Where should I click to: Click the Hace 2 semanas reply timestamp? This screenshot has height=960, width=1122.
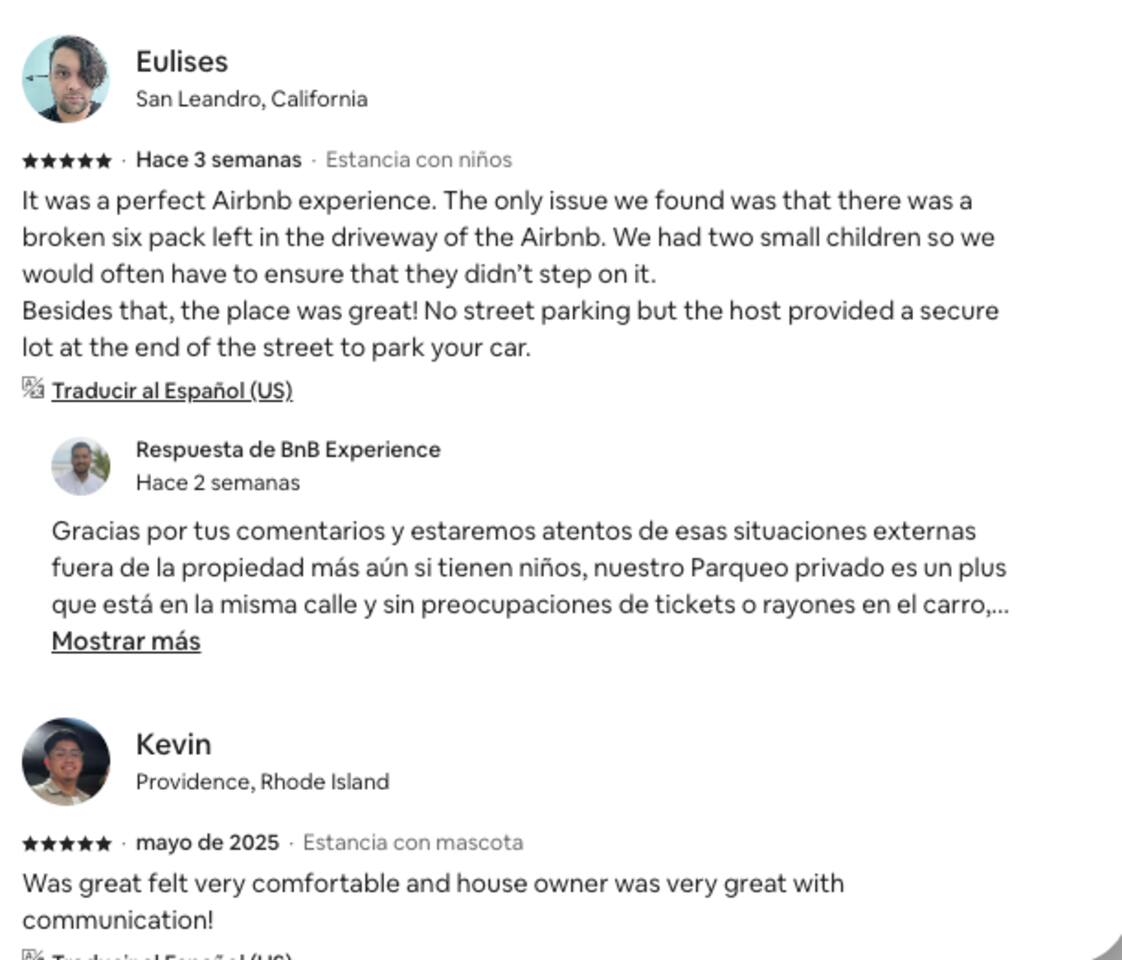(x=218, y=482)
